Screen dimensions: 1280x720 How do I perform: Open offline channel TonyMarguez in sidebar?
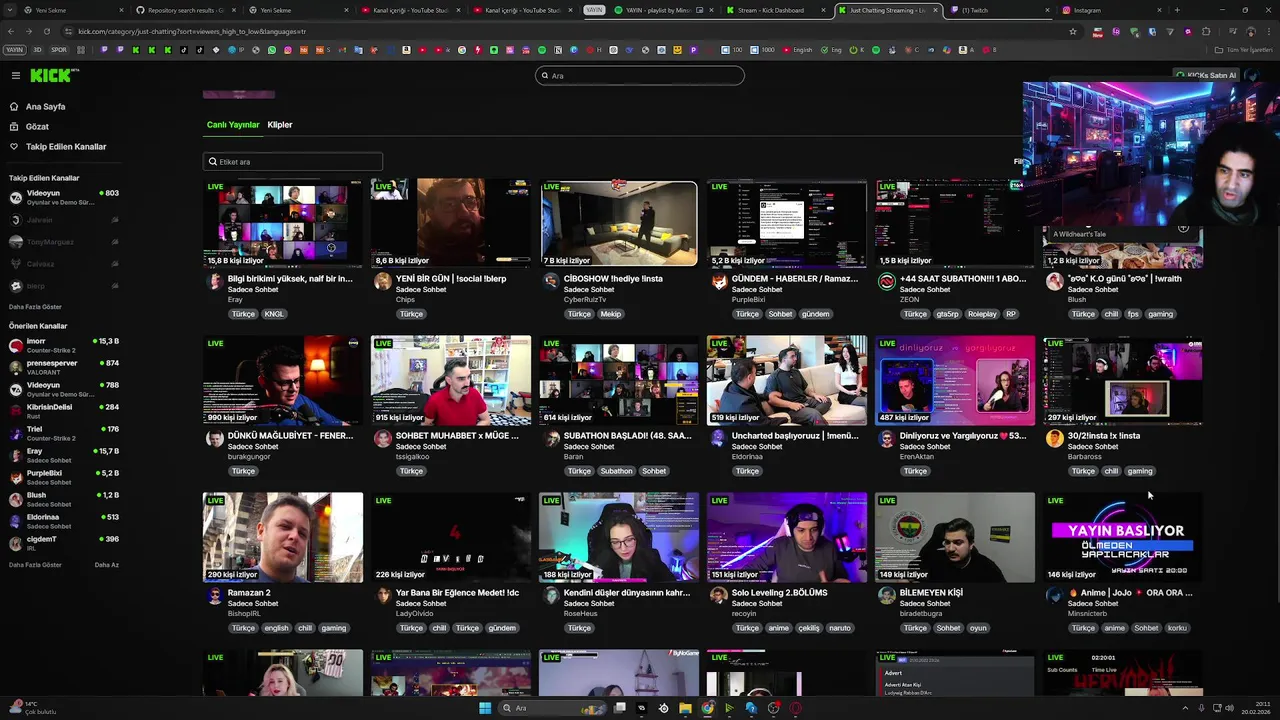pyautogui.click(x=64, y=242)
